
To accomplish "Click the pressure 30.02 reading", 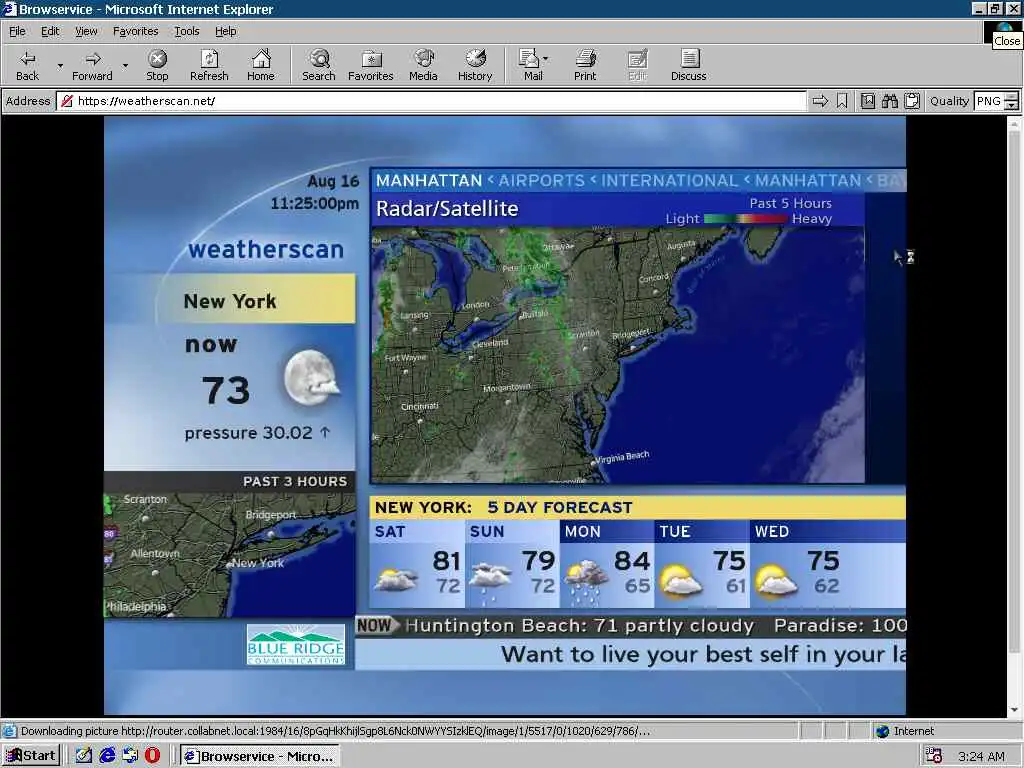I will click(257, 433).
